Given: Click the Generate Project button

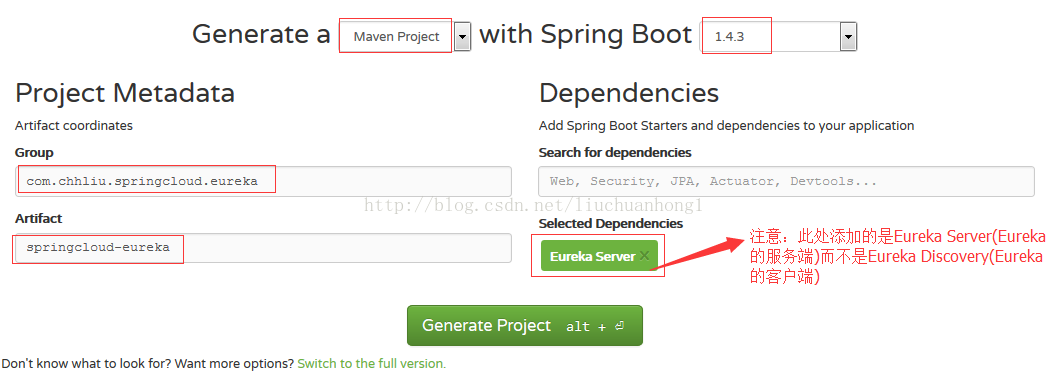Looking at the screenshot, I should (x=524, y=325).
